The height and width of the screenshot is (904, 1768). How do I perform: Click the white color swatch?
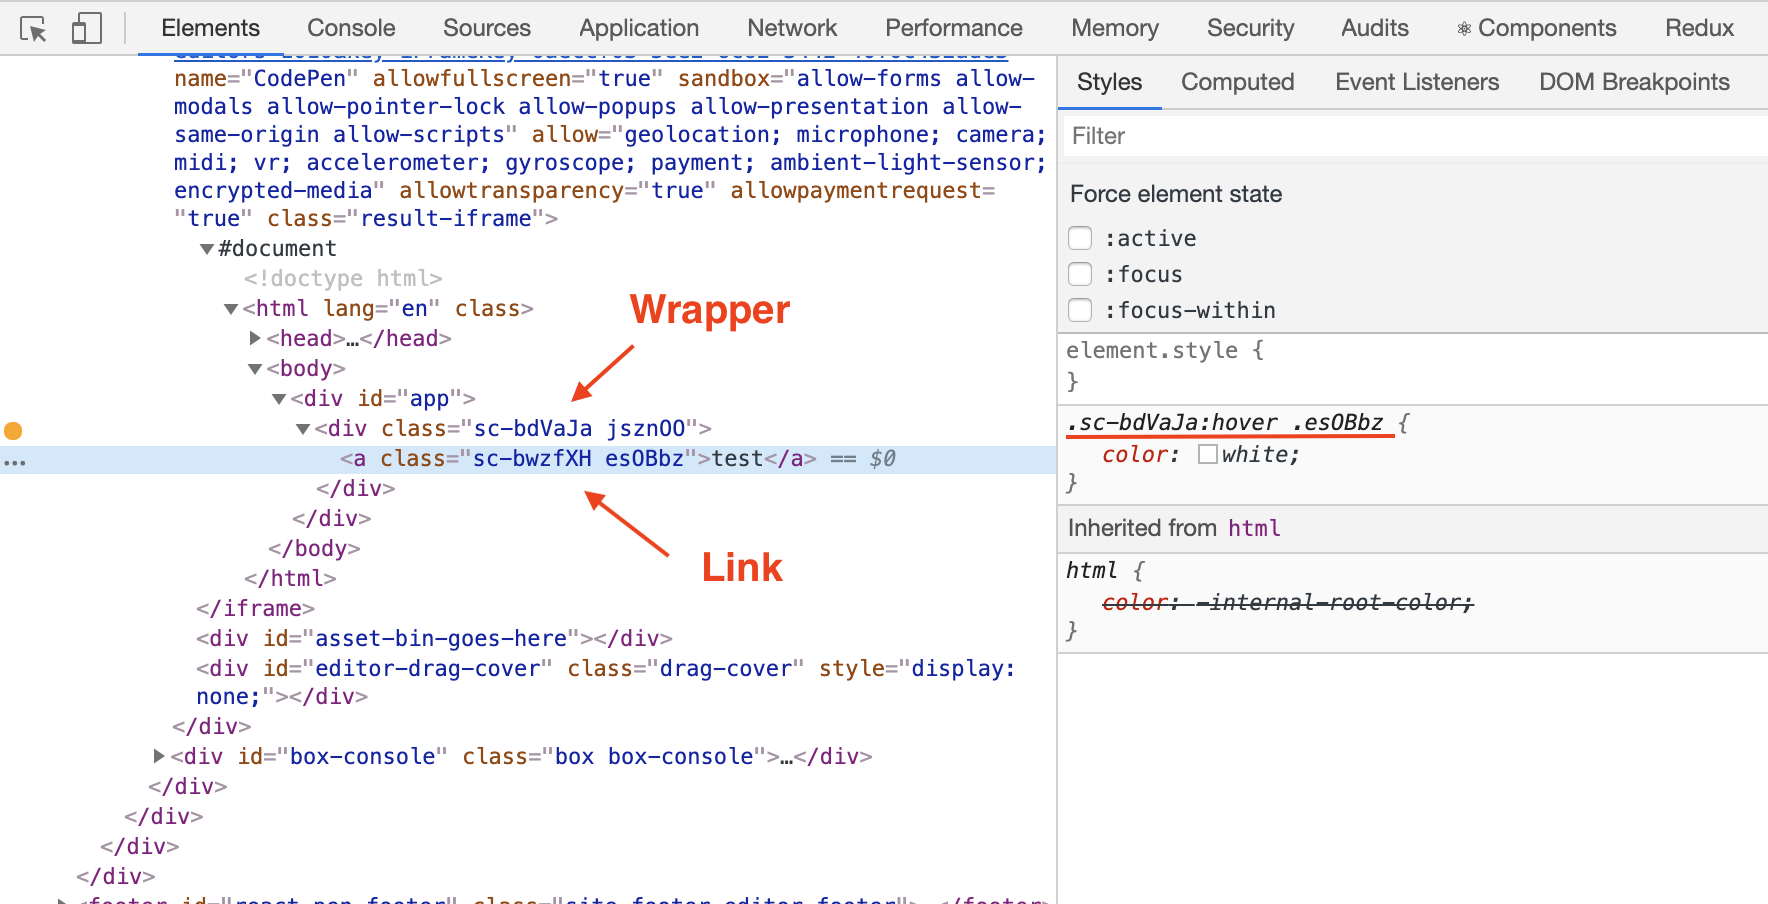coord(1208,454)
